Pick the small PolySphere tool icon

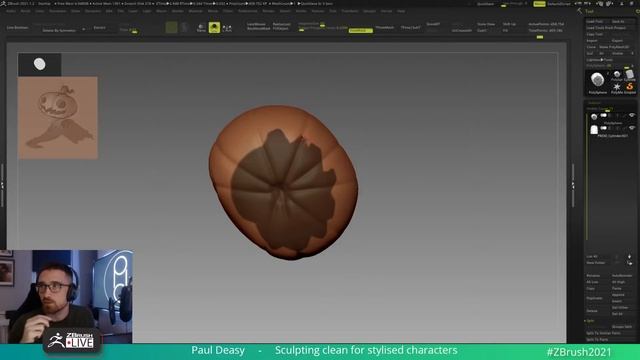click(617, 74)
